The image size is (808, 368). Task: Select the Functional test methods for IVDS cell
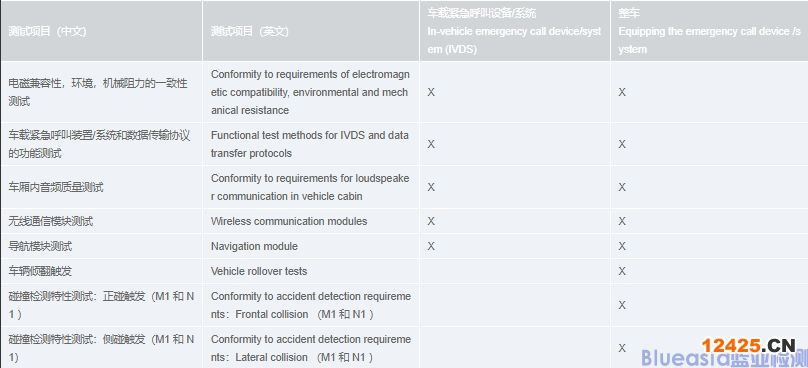click(311, 144)
